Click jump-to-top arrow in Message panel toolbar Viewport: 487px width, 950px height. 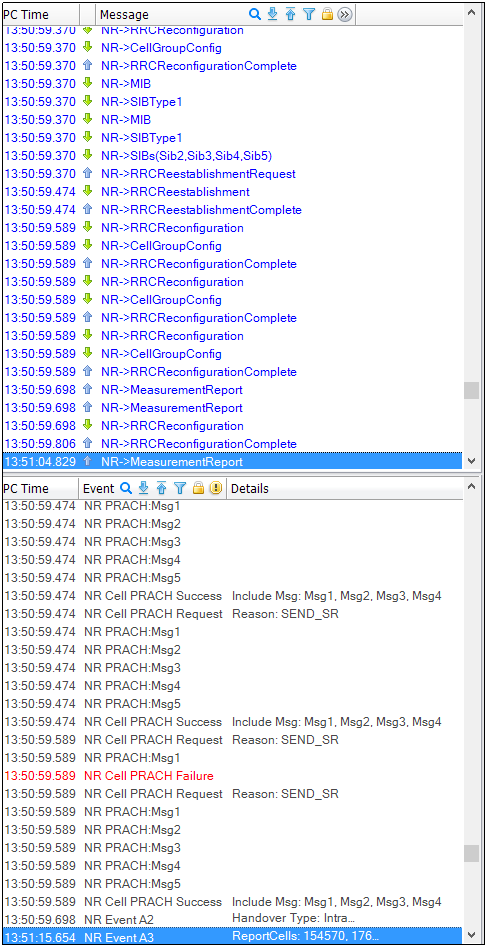pyautogui.click(x=290, y=15)
